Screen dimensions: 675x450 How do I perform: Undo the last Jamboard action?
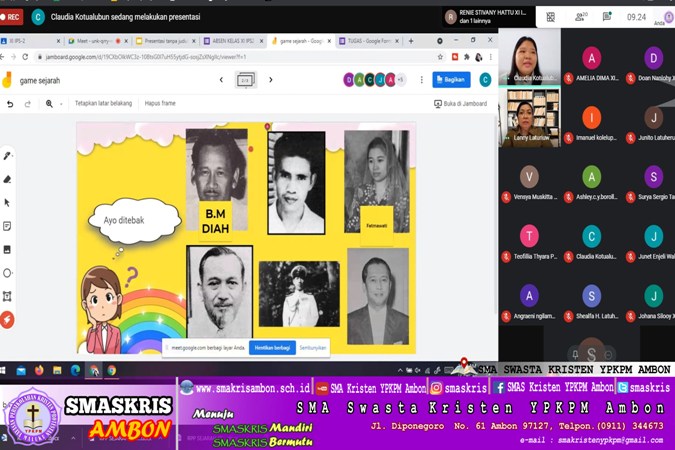10,104
